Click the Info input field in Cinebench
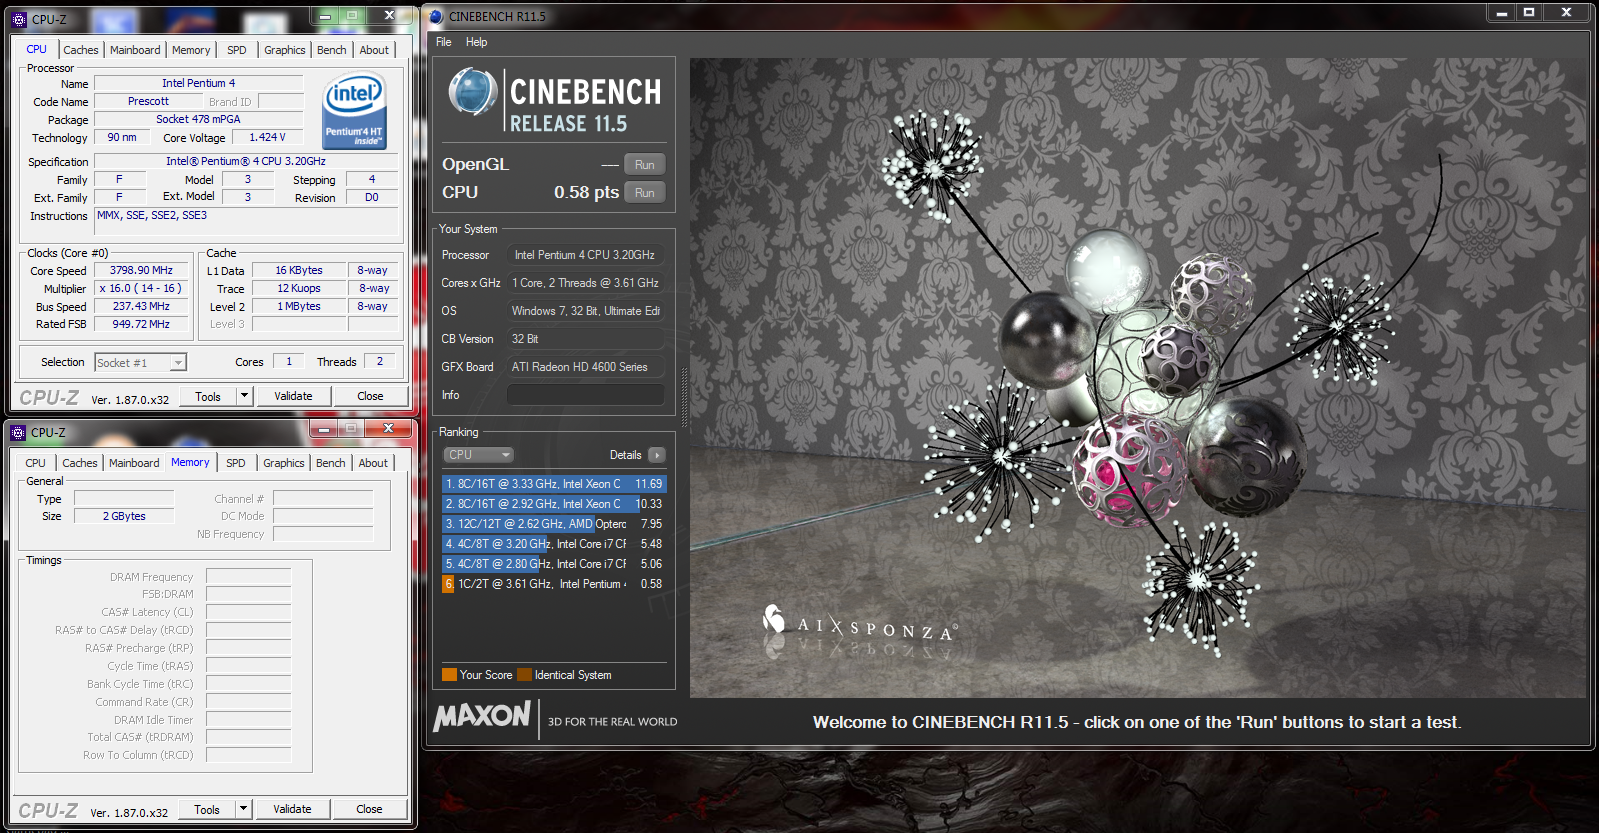 point(585,395)
